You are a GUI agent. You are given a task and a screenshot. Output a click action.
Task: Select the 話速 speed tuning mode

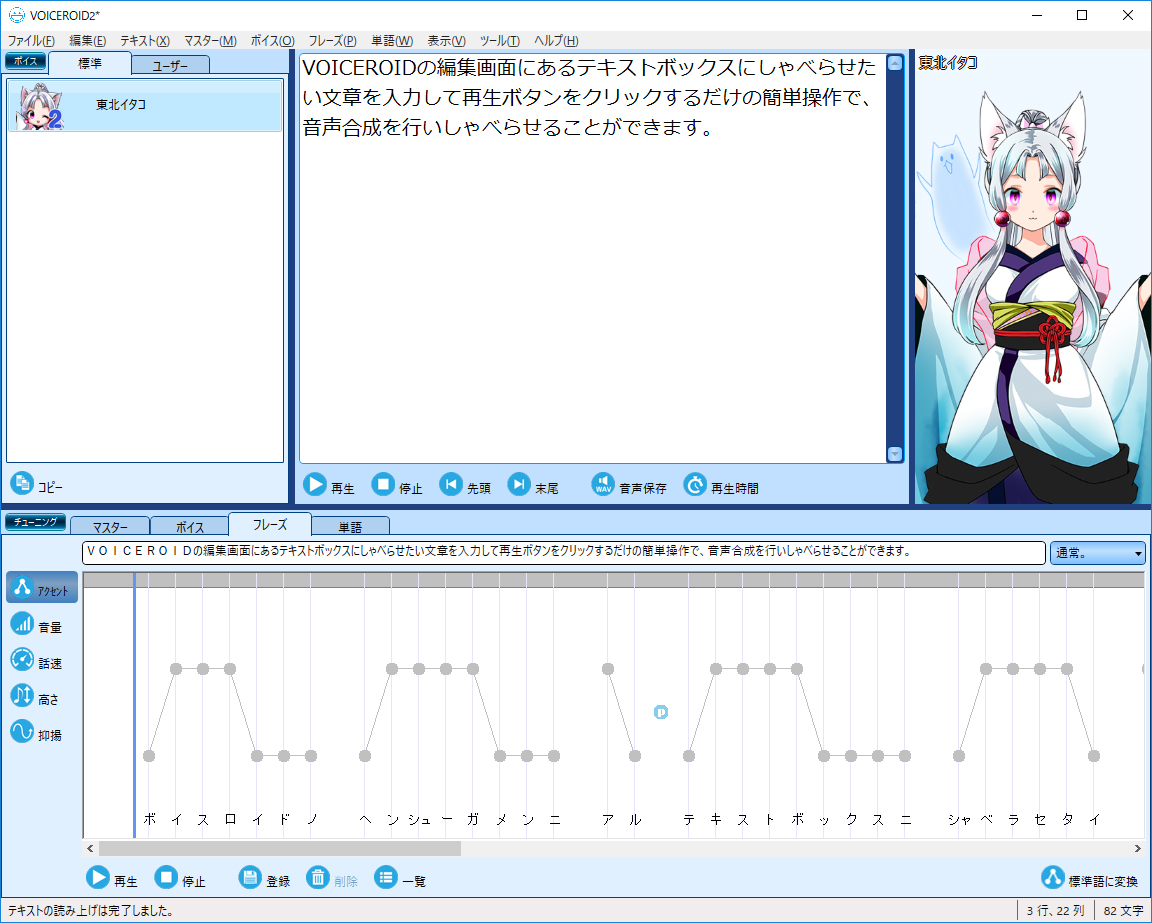click(x=36, y=660)
